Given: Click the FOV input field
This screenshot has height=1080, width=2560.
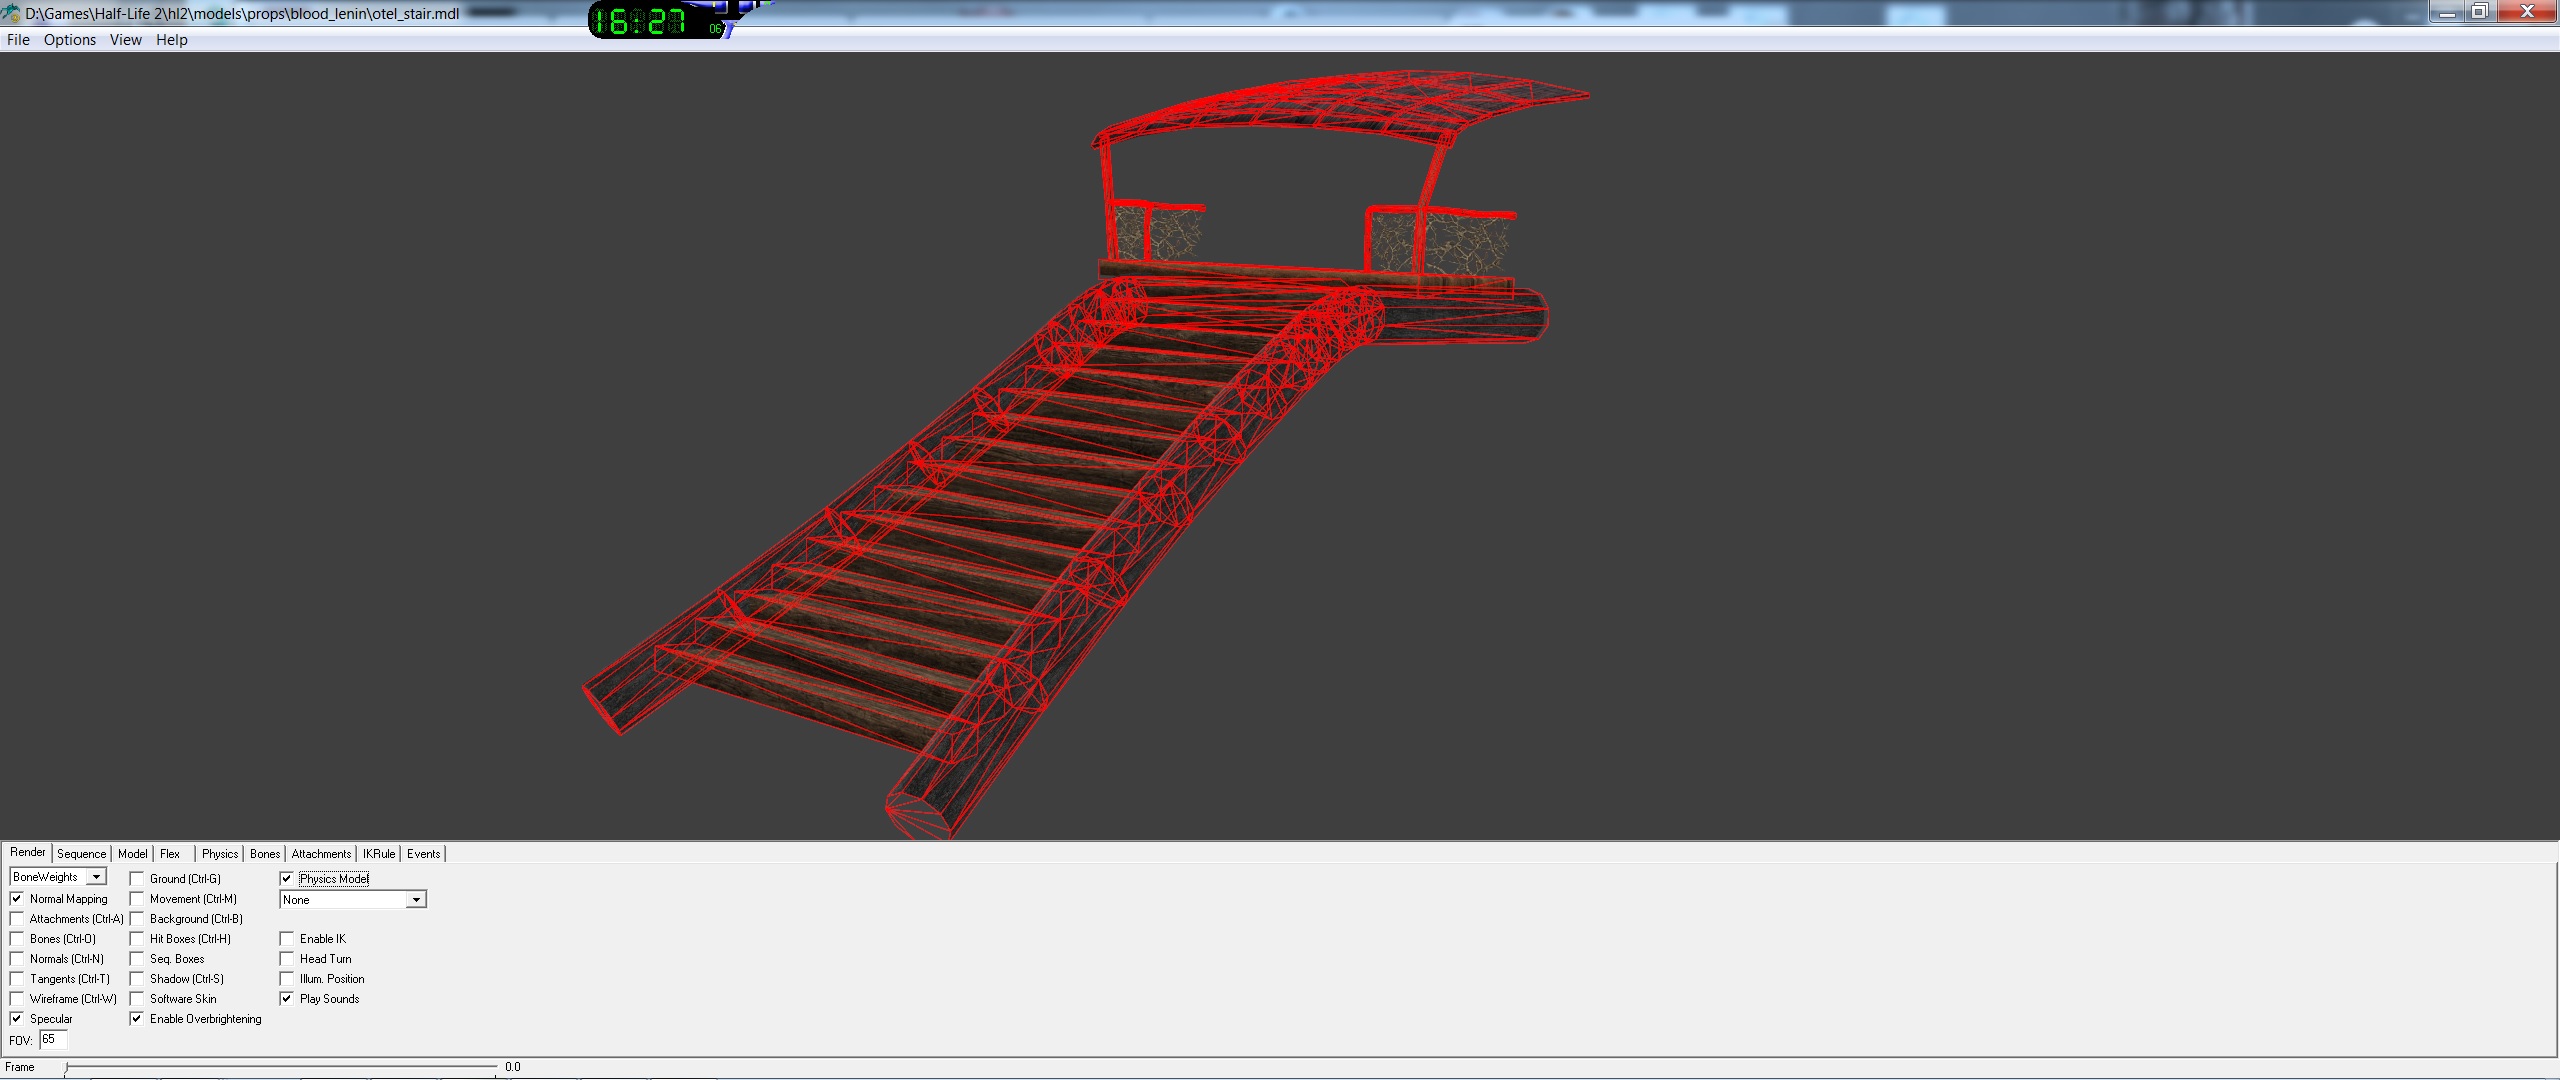Looking at the screenshot, I should click(x=53, y=1040).
